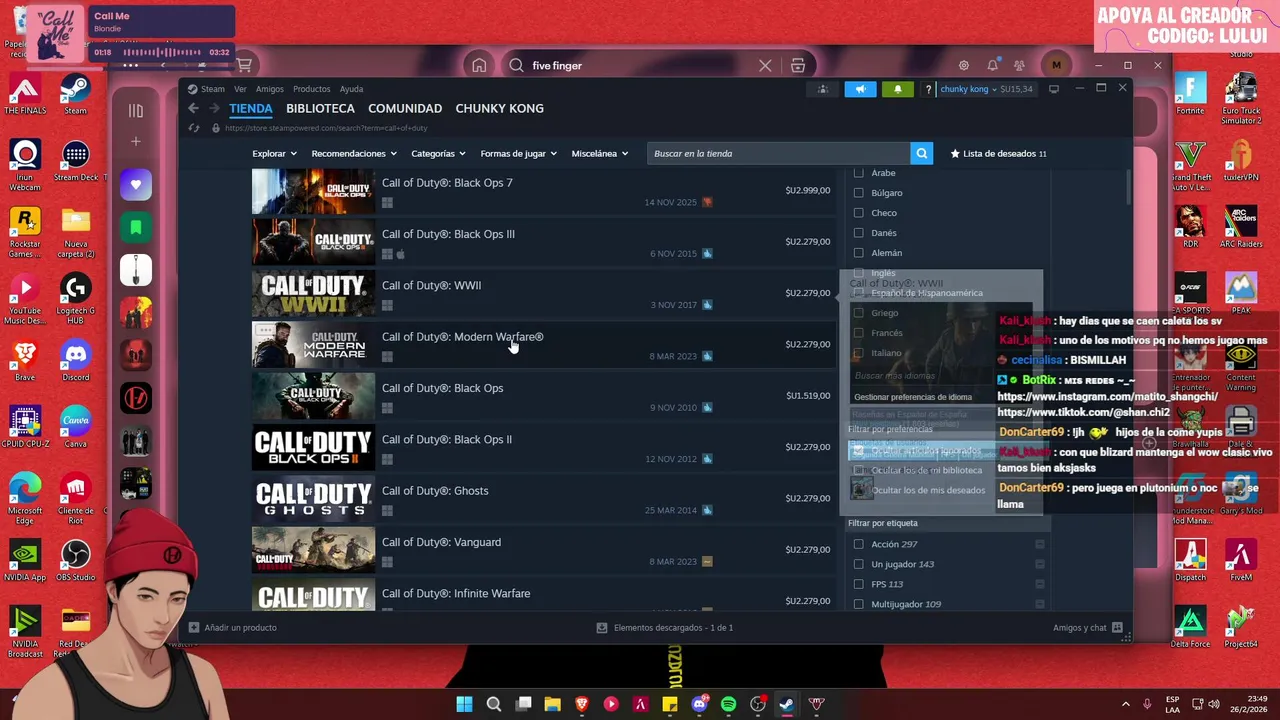Image resolution: width=1280 pixels, height=720 pixels.
Task: Click the Windows Start button
Action: (464, 704)
